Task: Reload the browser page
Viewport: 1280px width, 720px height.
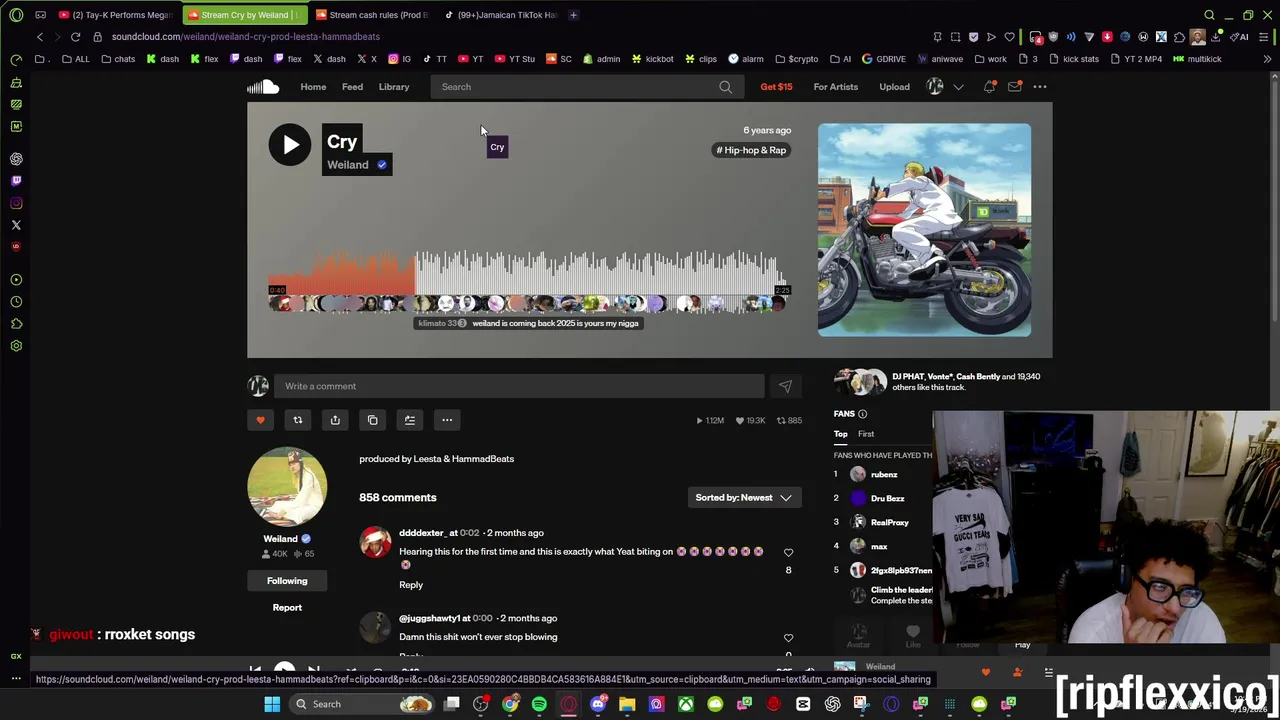Action: click(x=75, y=37)
